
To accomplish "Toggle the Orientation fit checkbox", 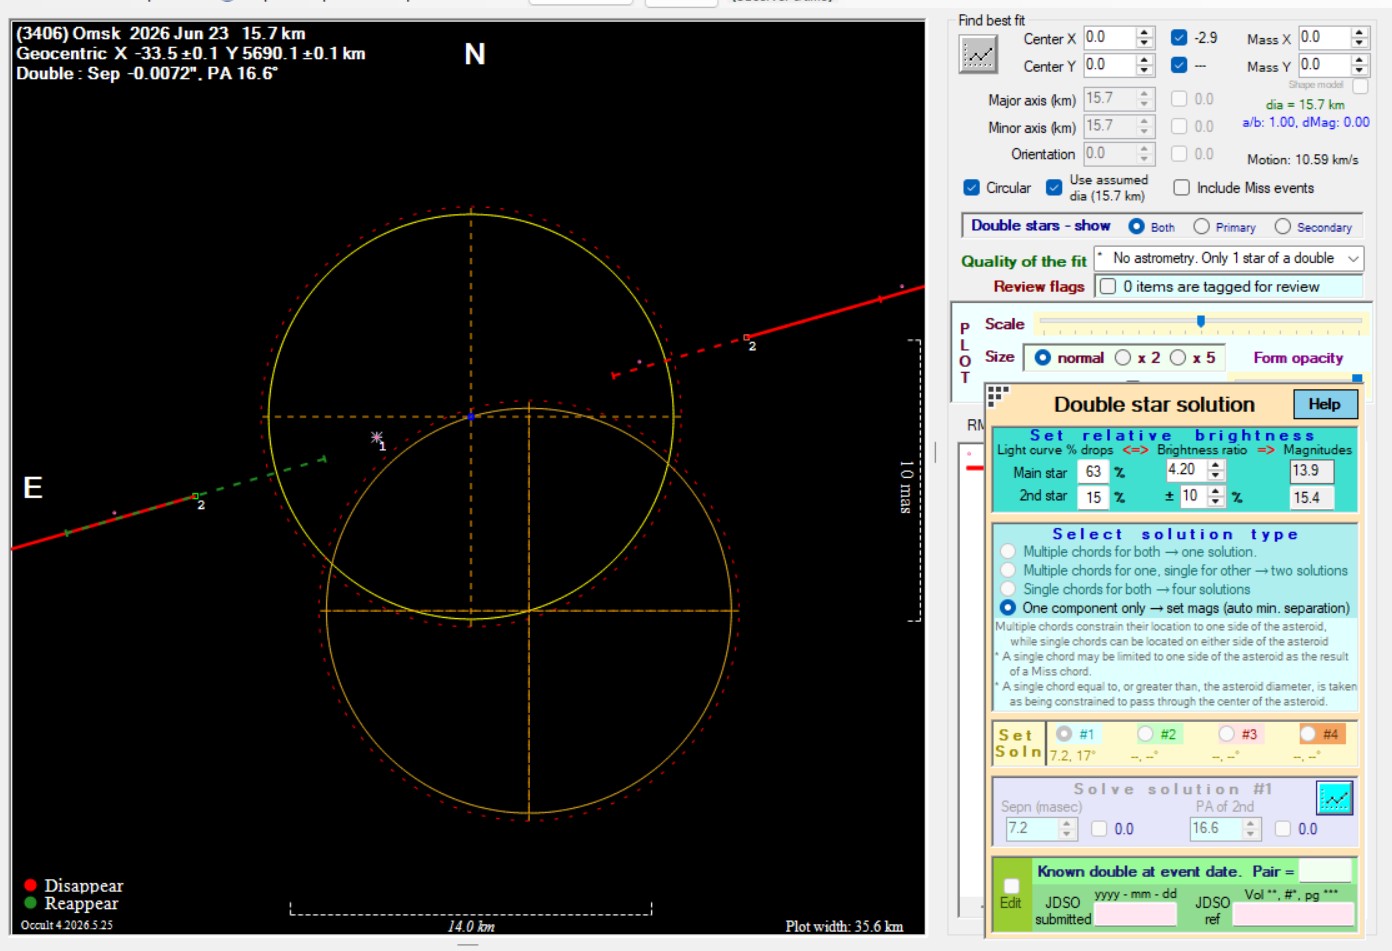I will tap(1179, 154).
